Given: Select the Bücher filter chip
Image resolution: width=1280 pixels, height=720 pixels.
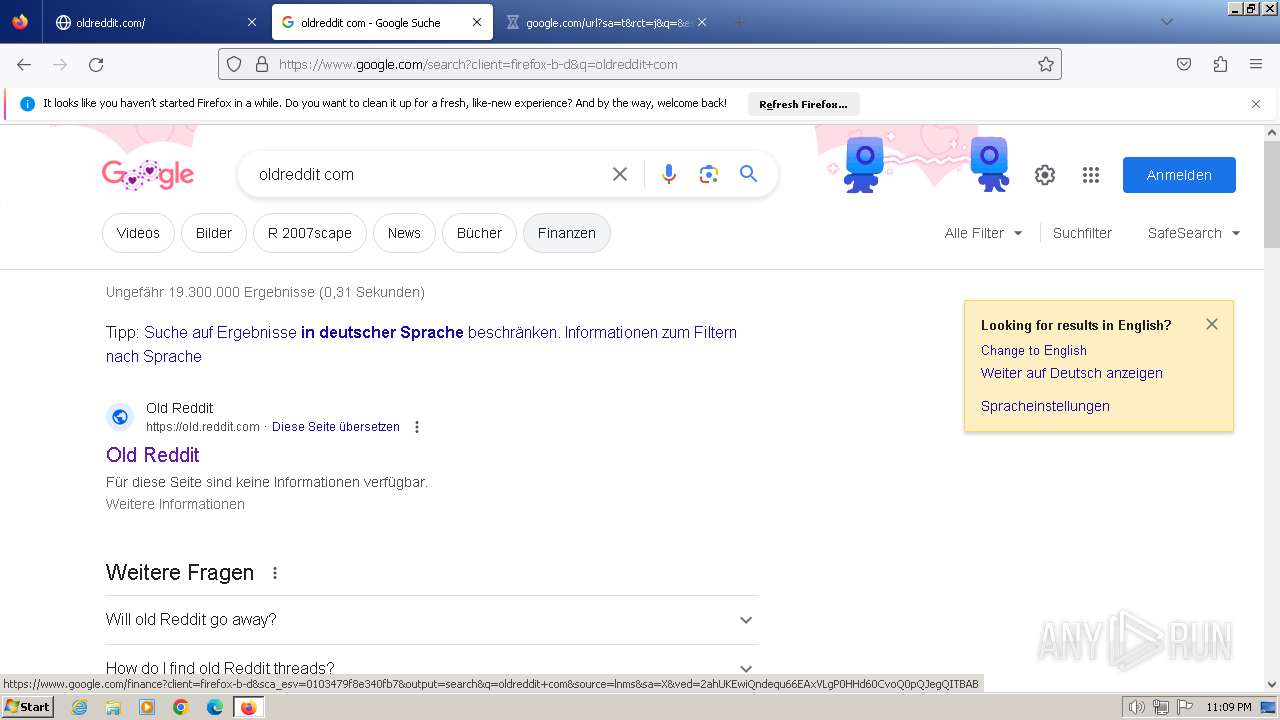Looking at the screenshot, I should tap(479, 233).
